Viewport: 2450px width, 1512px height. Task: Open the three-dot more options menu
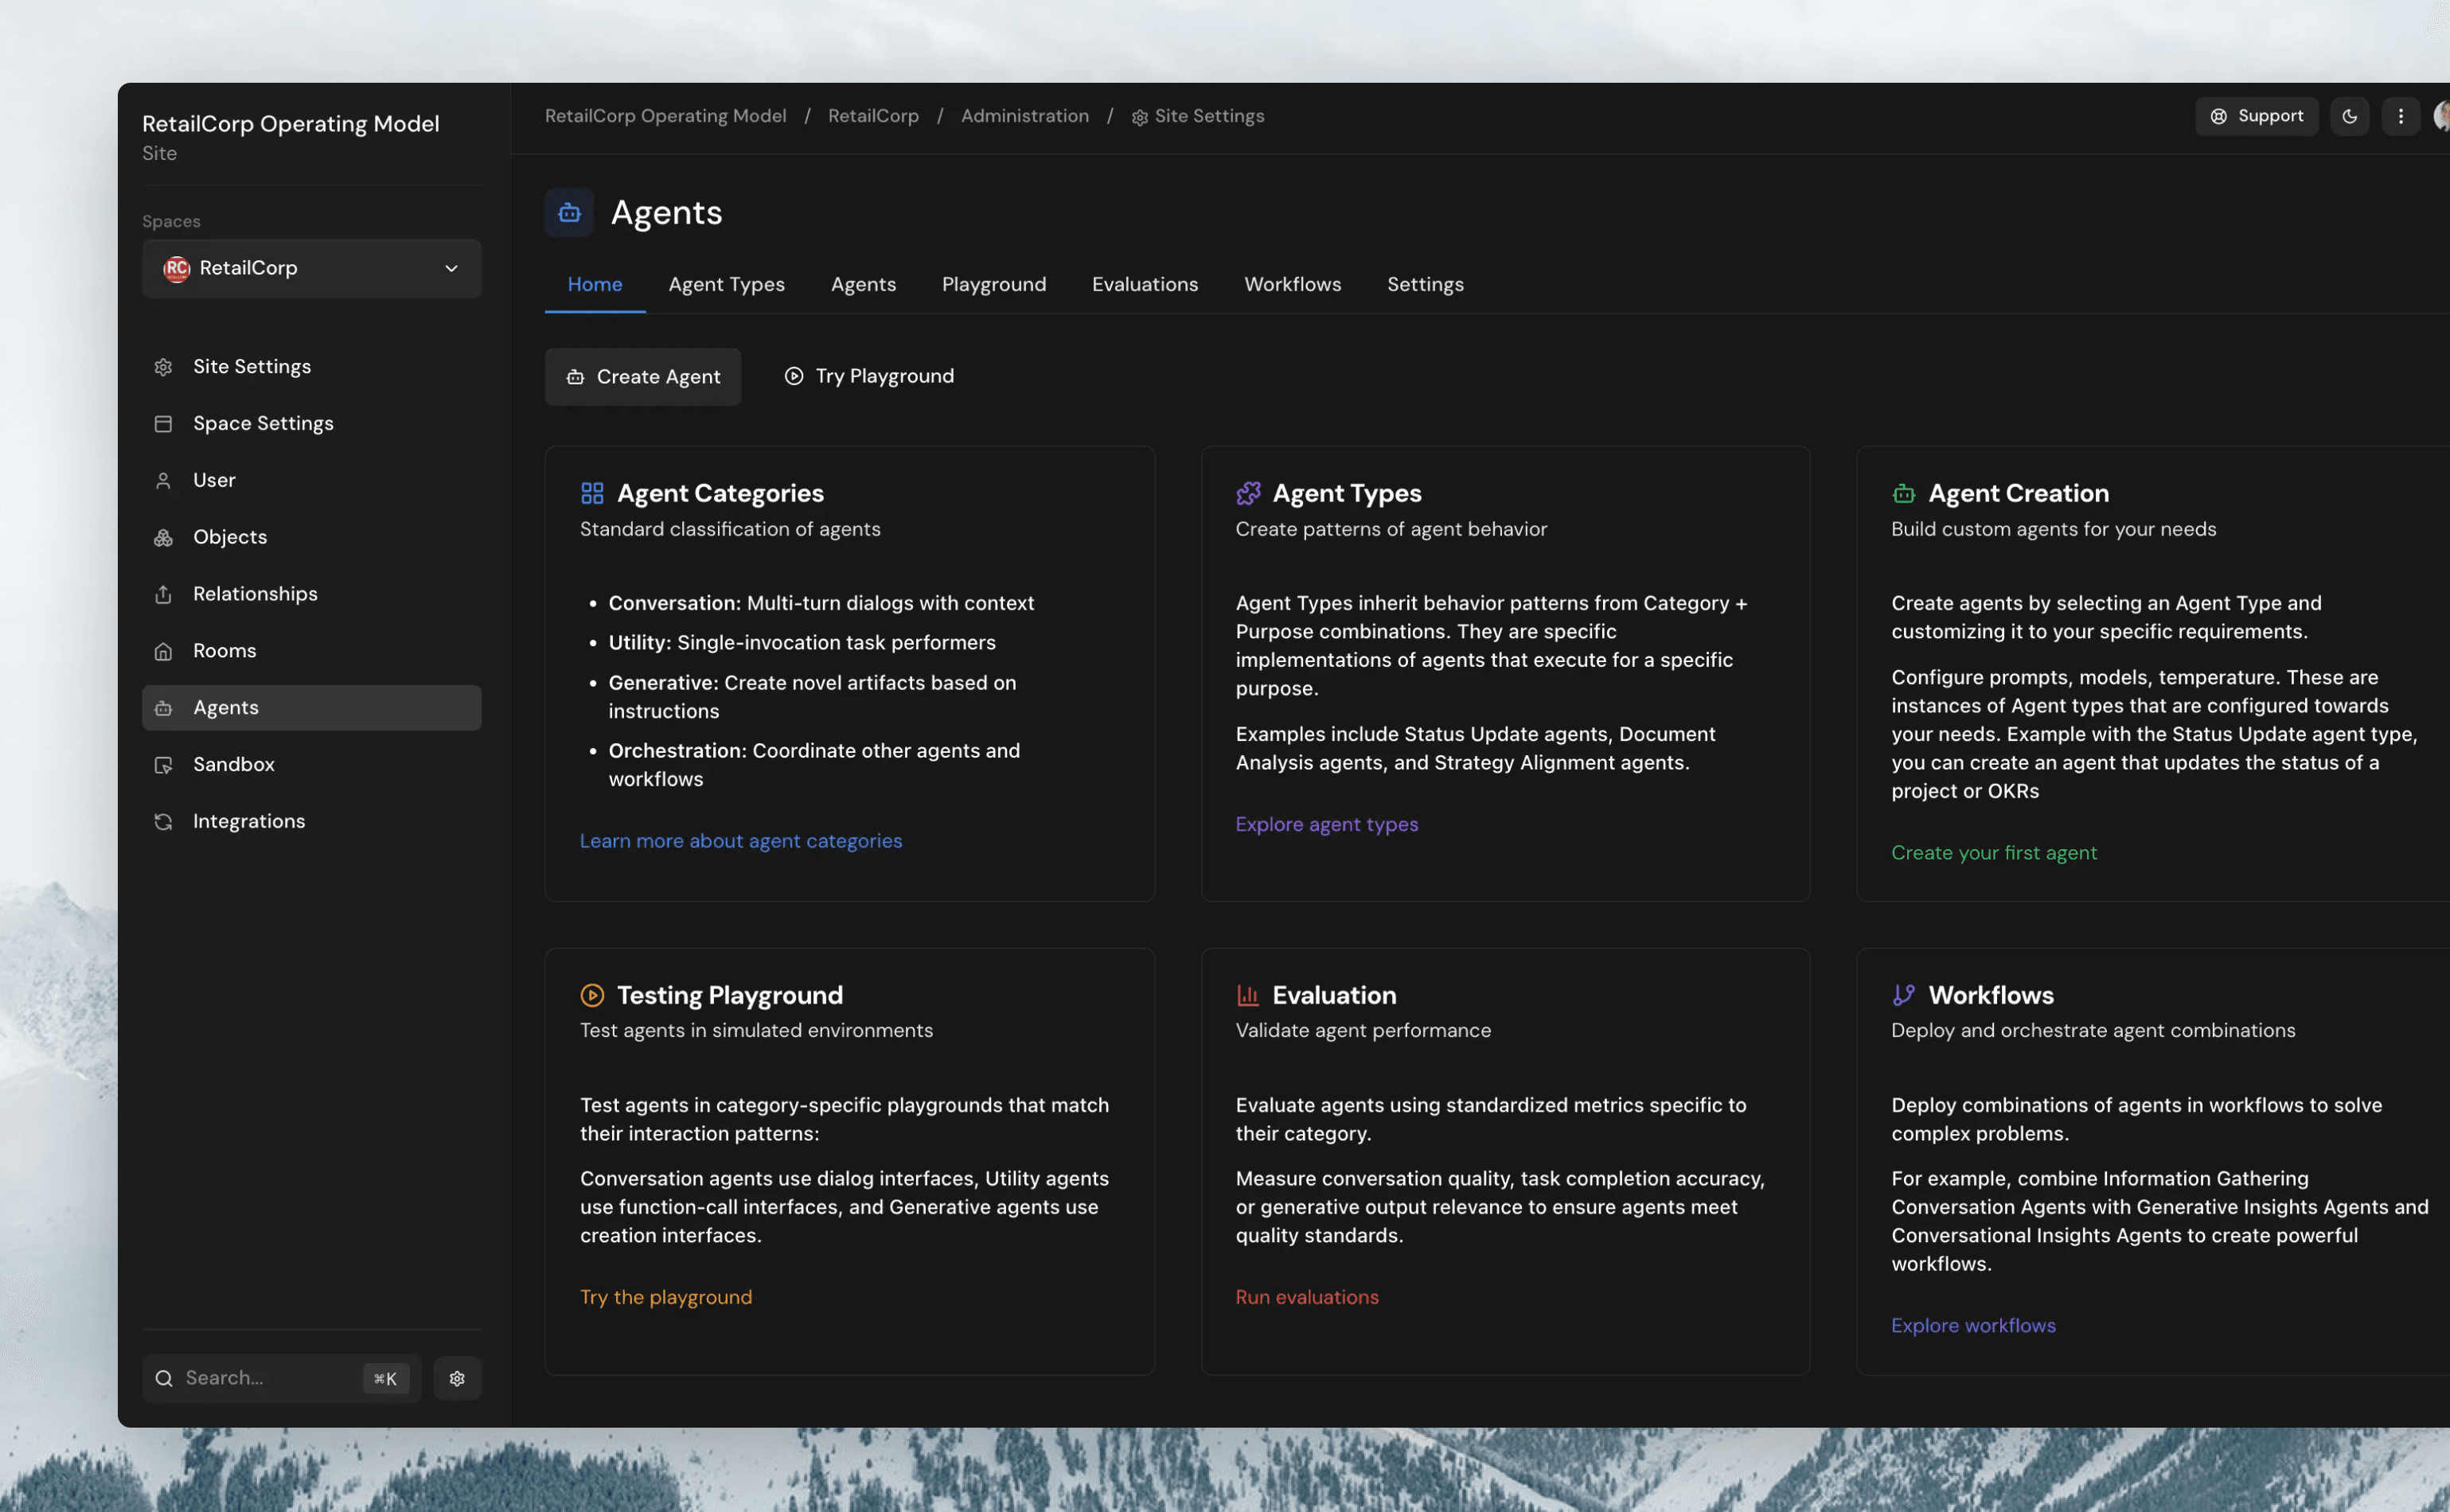(x=2400, y=116)
